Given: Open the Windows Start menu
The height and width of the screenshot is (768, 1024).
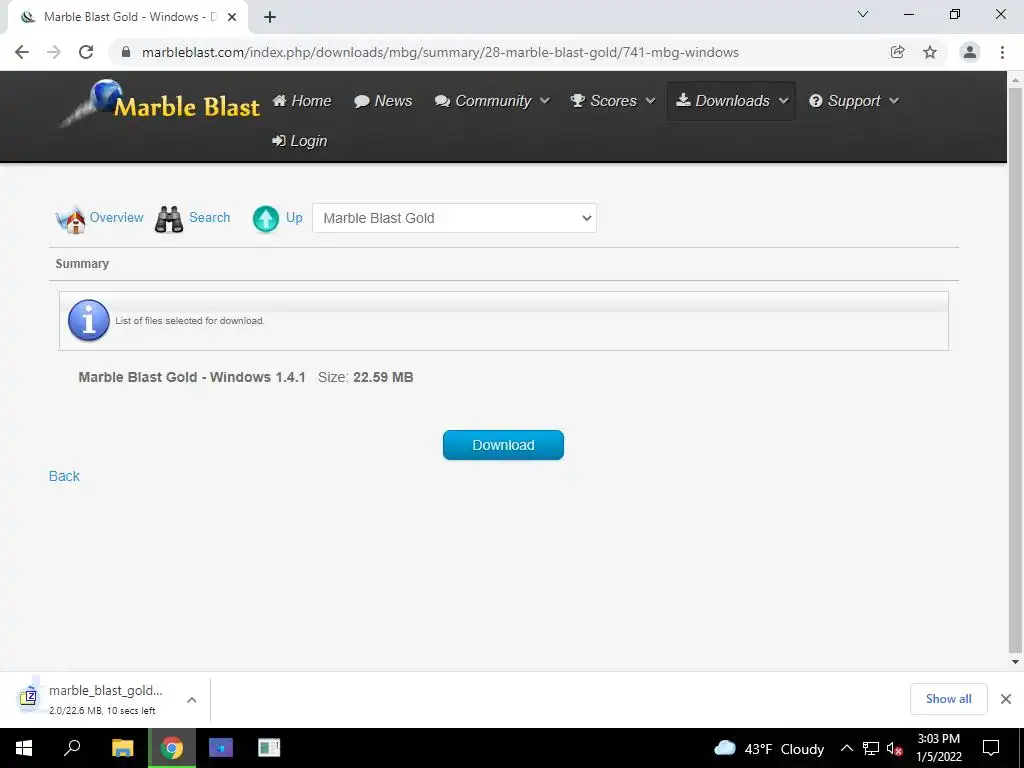Looking at the screenshot, I should (x=24, y=748).
